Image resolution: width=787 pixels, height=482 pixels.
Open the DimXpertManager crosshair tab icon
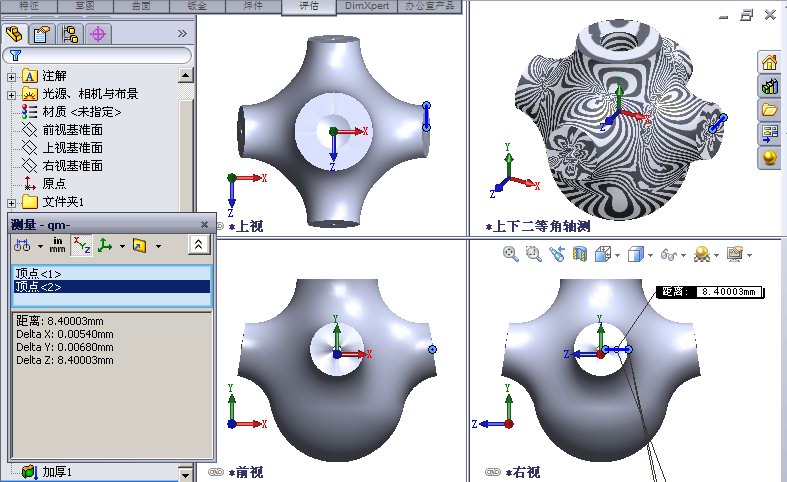(x=98, y=34)
